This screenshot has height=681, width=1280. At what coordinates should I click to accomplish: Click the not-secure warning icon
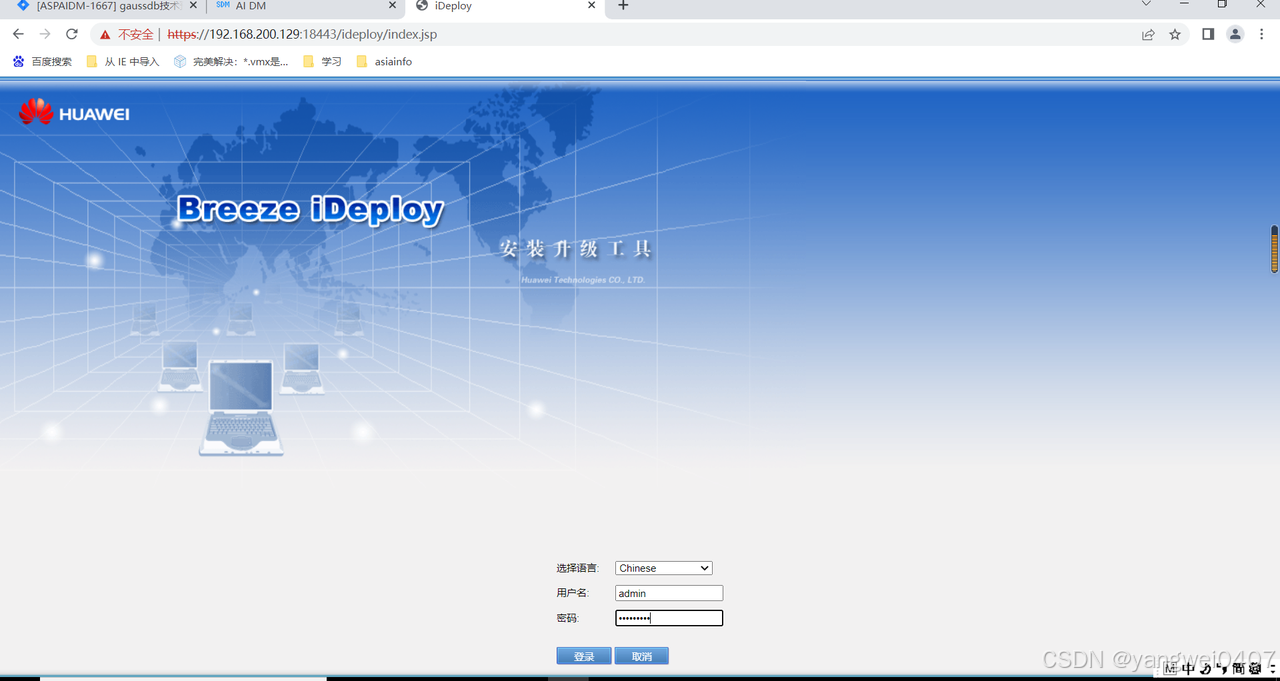point(105,34)
